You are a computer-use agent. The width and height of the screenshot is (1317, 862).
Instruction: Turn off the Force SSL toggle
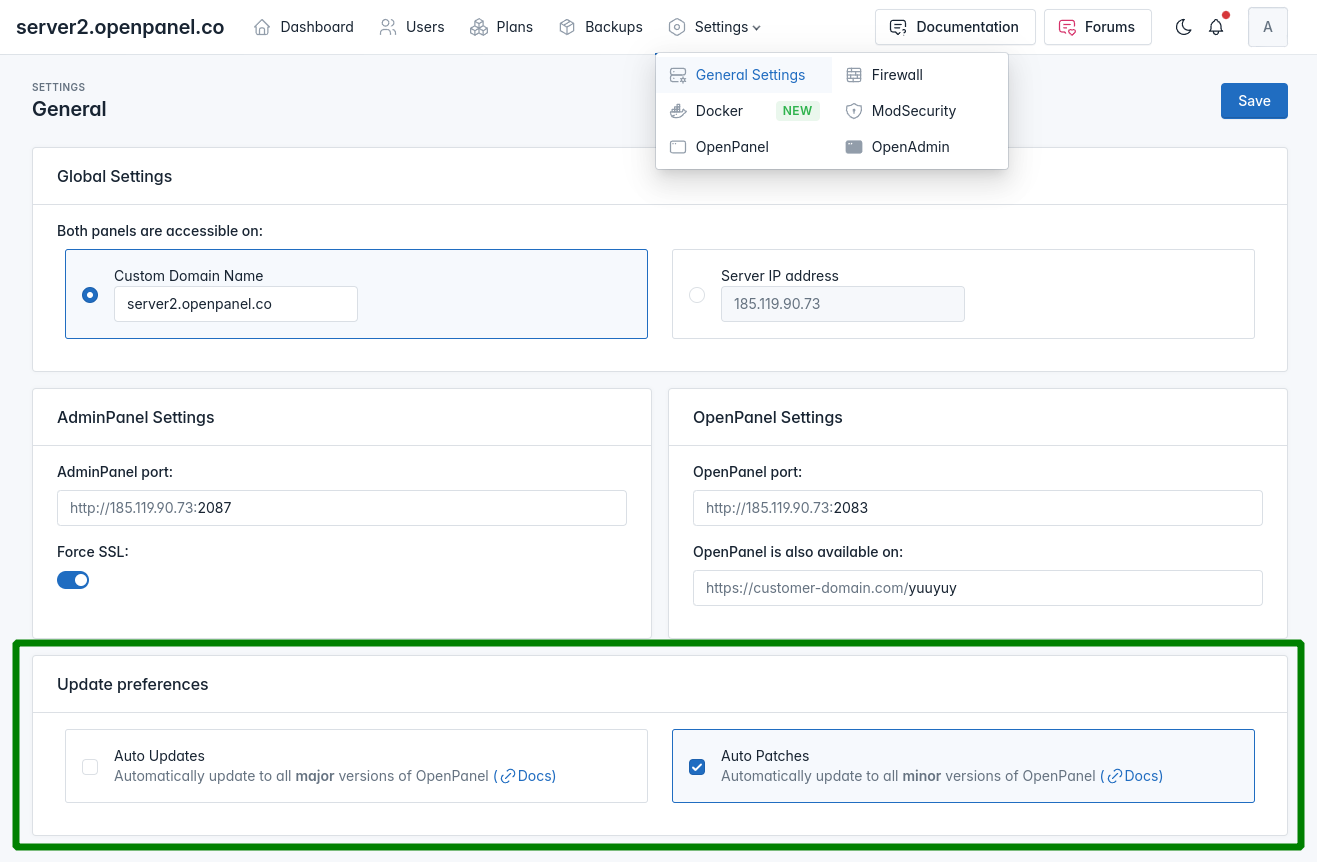tap(73, 580)
